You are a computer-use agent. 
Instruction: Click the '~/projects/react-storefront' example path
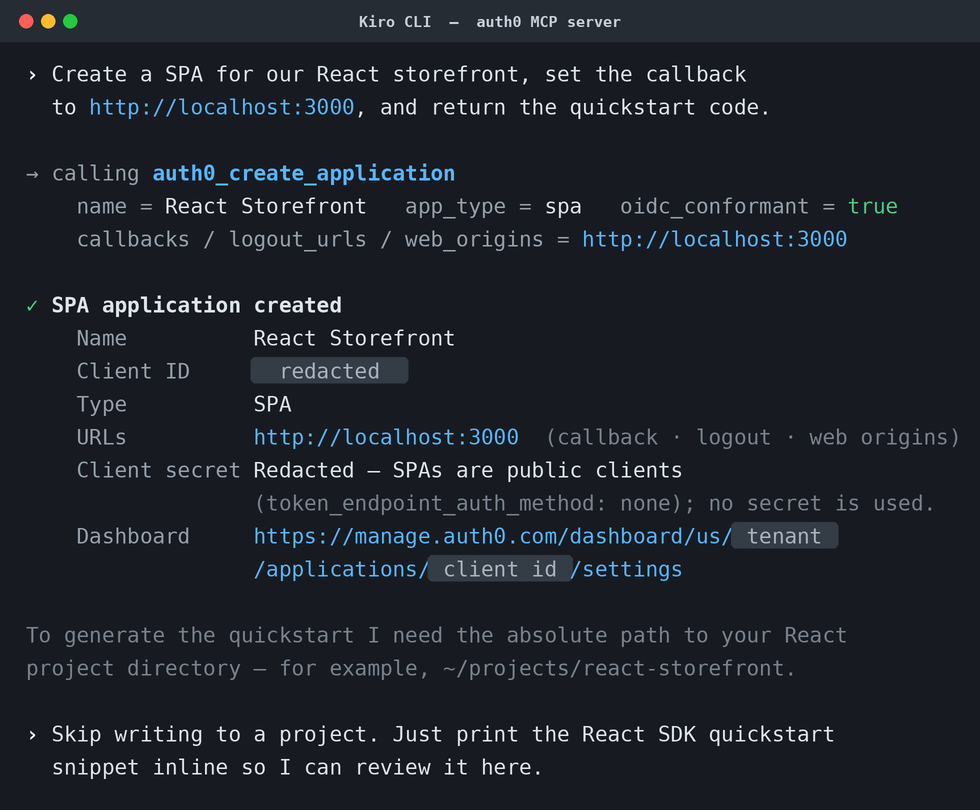(614, 669)
